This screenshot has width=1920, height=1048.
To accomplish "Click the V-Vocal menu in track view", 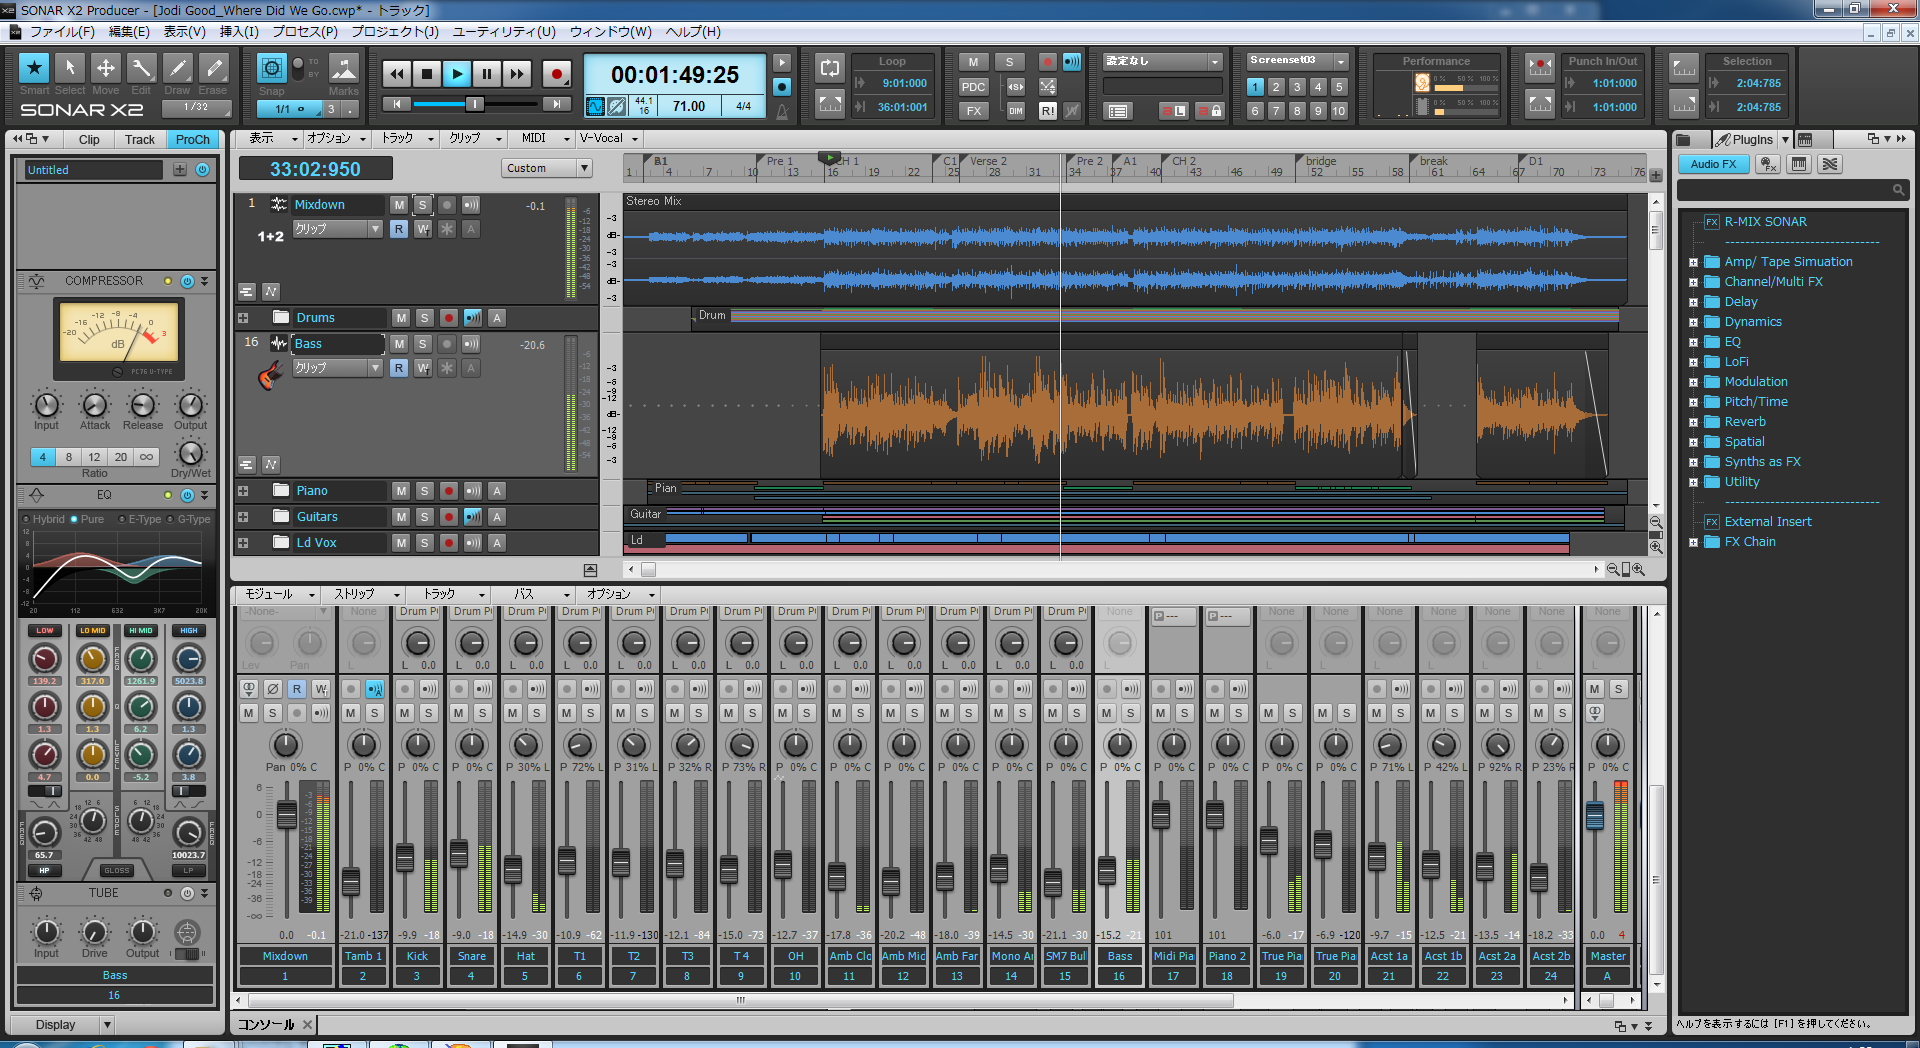I will (x=607, y=138).
